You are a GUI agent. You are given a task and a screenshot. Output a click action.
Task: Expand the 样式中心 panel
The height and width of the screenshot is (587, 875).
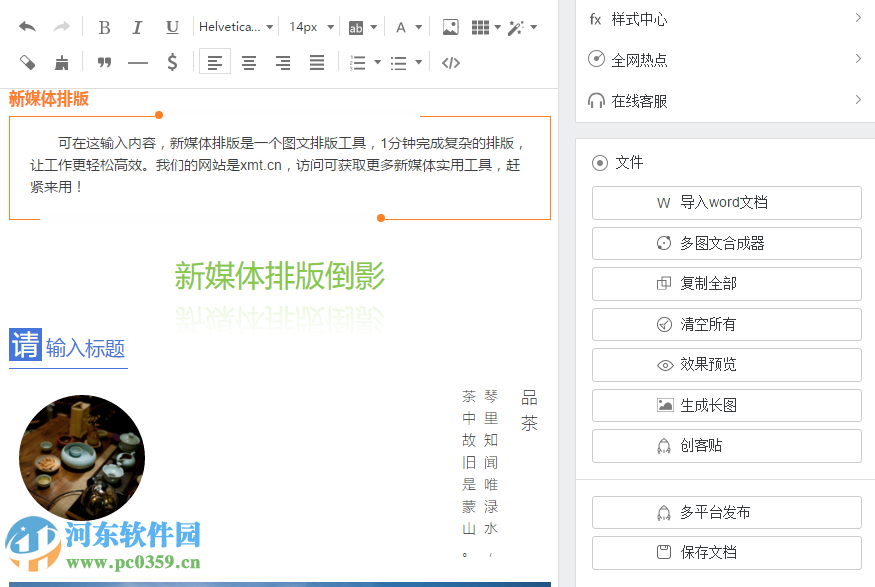(725, 17)
